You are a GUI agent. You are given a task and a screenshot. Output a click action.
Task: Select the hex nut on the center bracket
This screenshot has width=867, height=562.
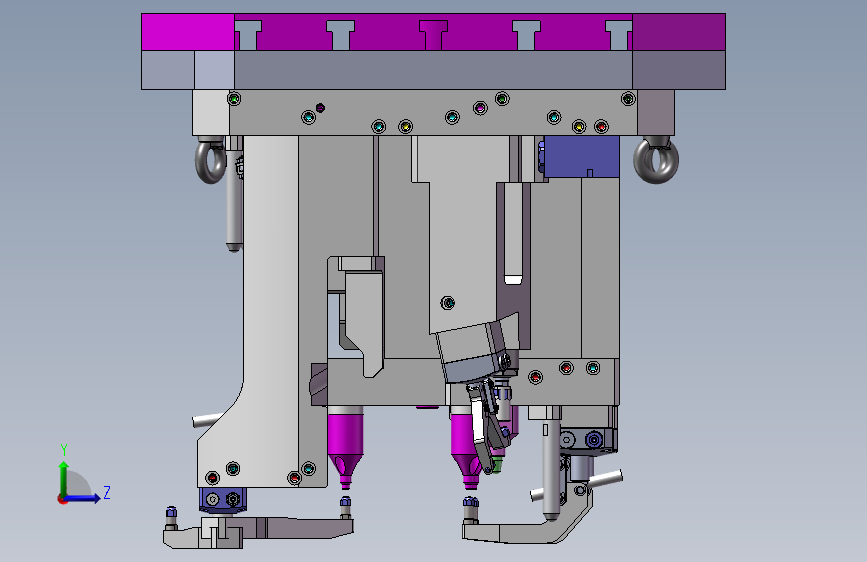pos(448,303)
